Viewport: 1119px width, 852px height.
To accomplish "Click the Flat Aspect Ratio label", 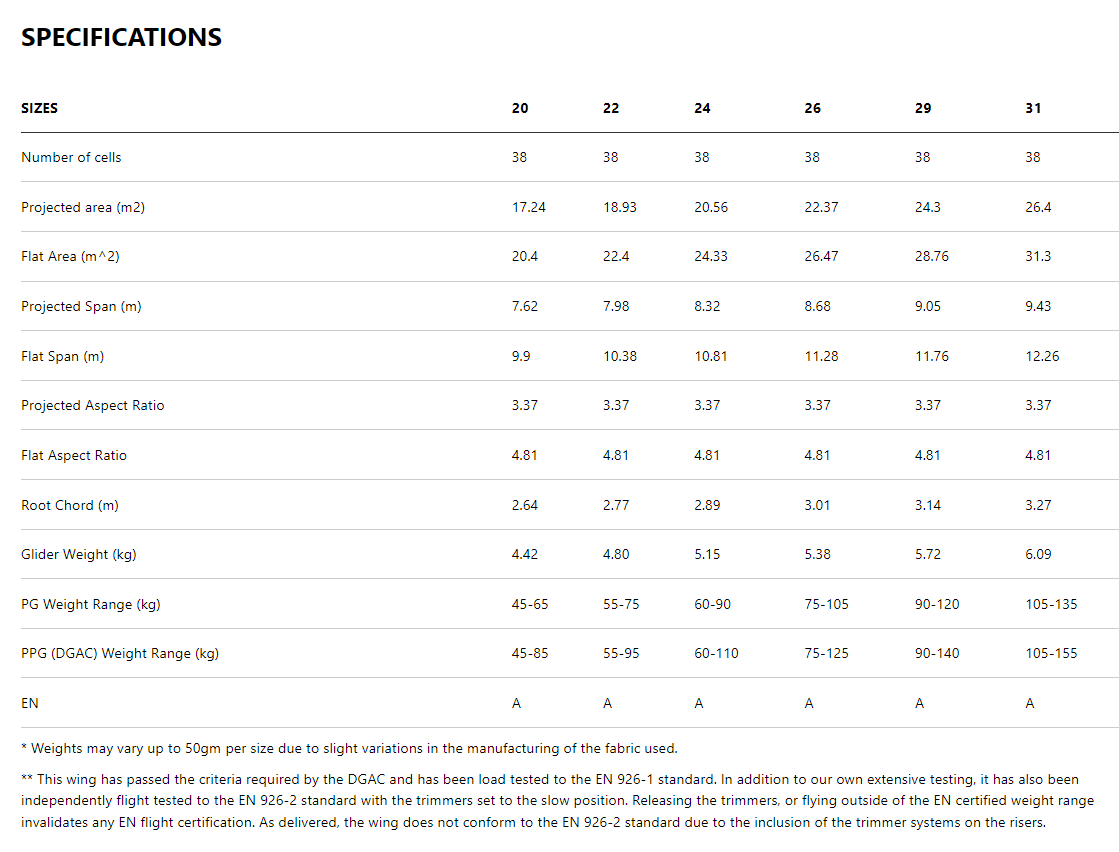I will [x=74, y=455].
